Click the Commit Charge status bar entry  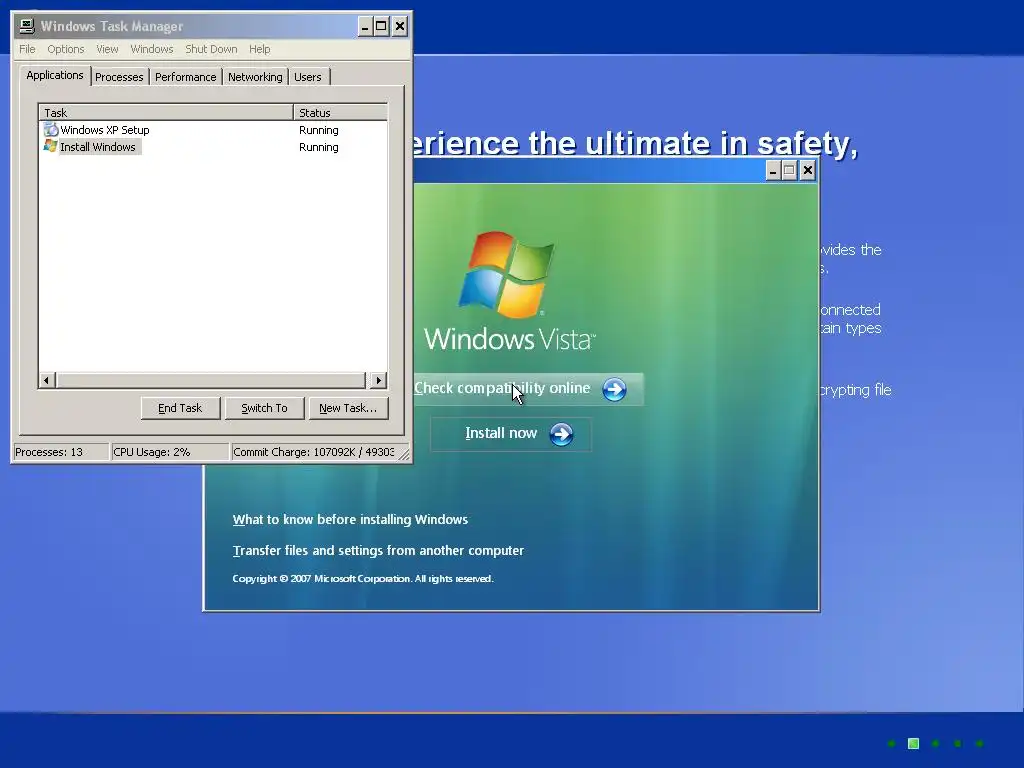click(314, 452)
